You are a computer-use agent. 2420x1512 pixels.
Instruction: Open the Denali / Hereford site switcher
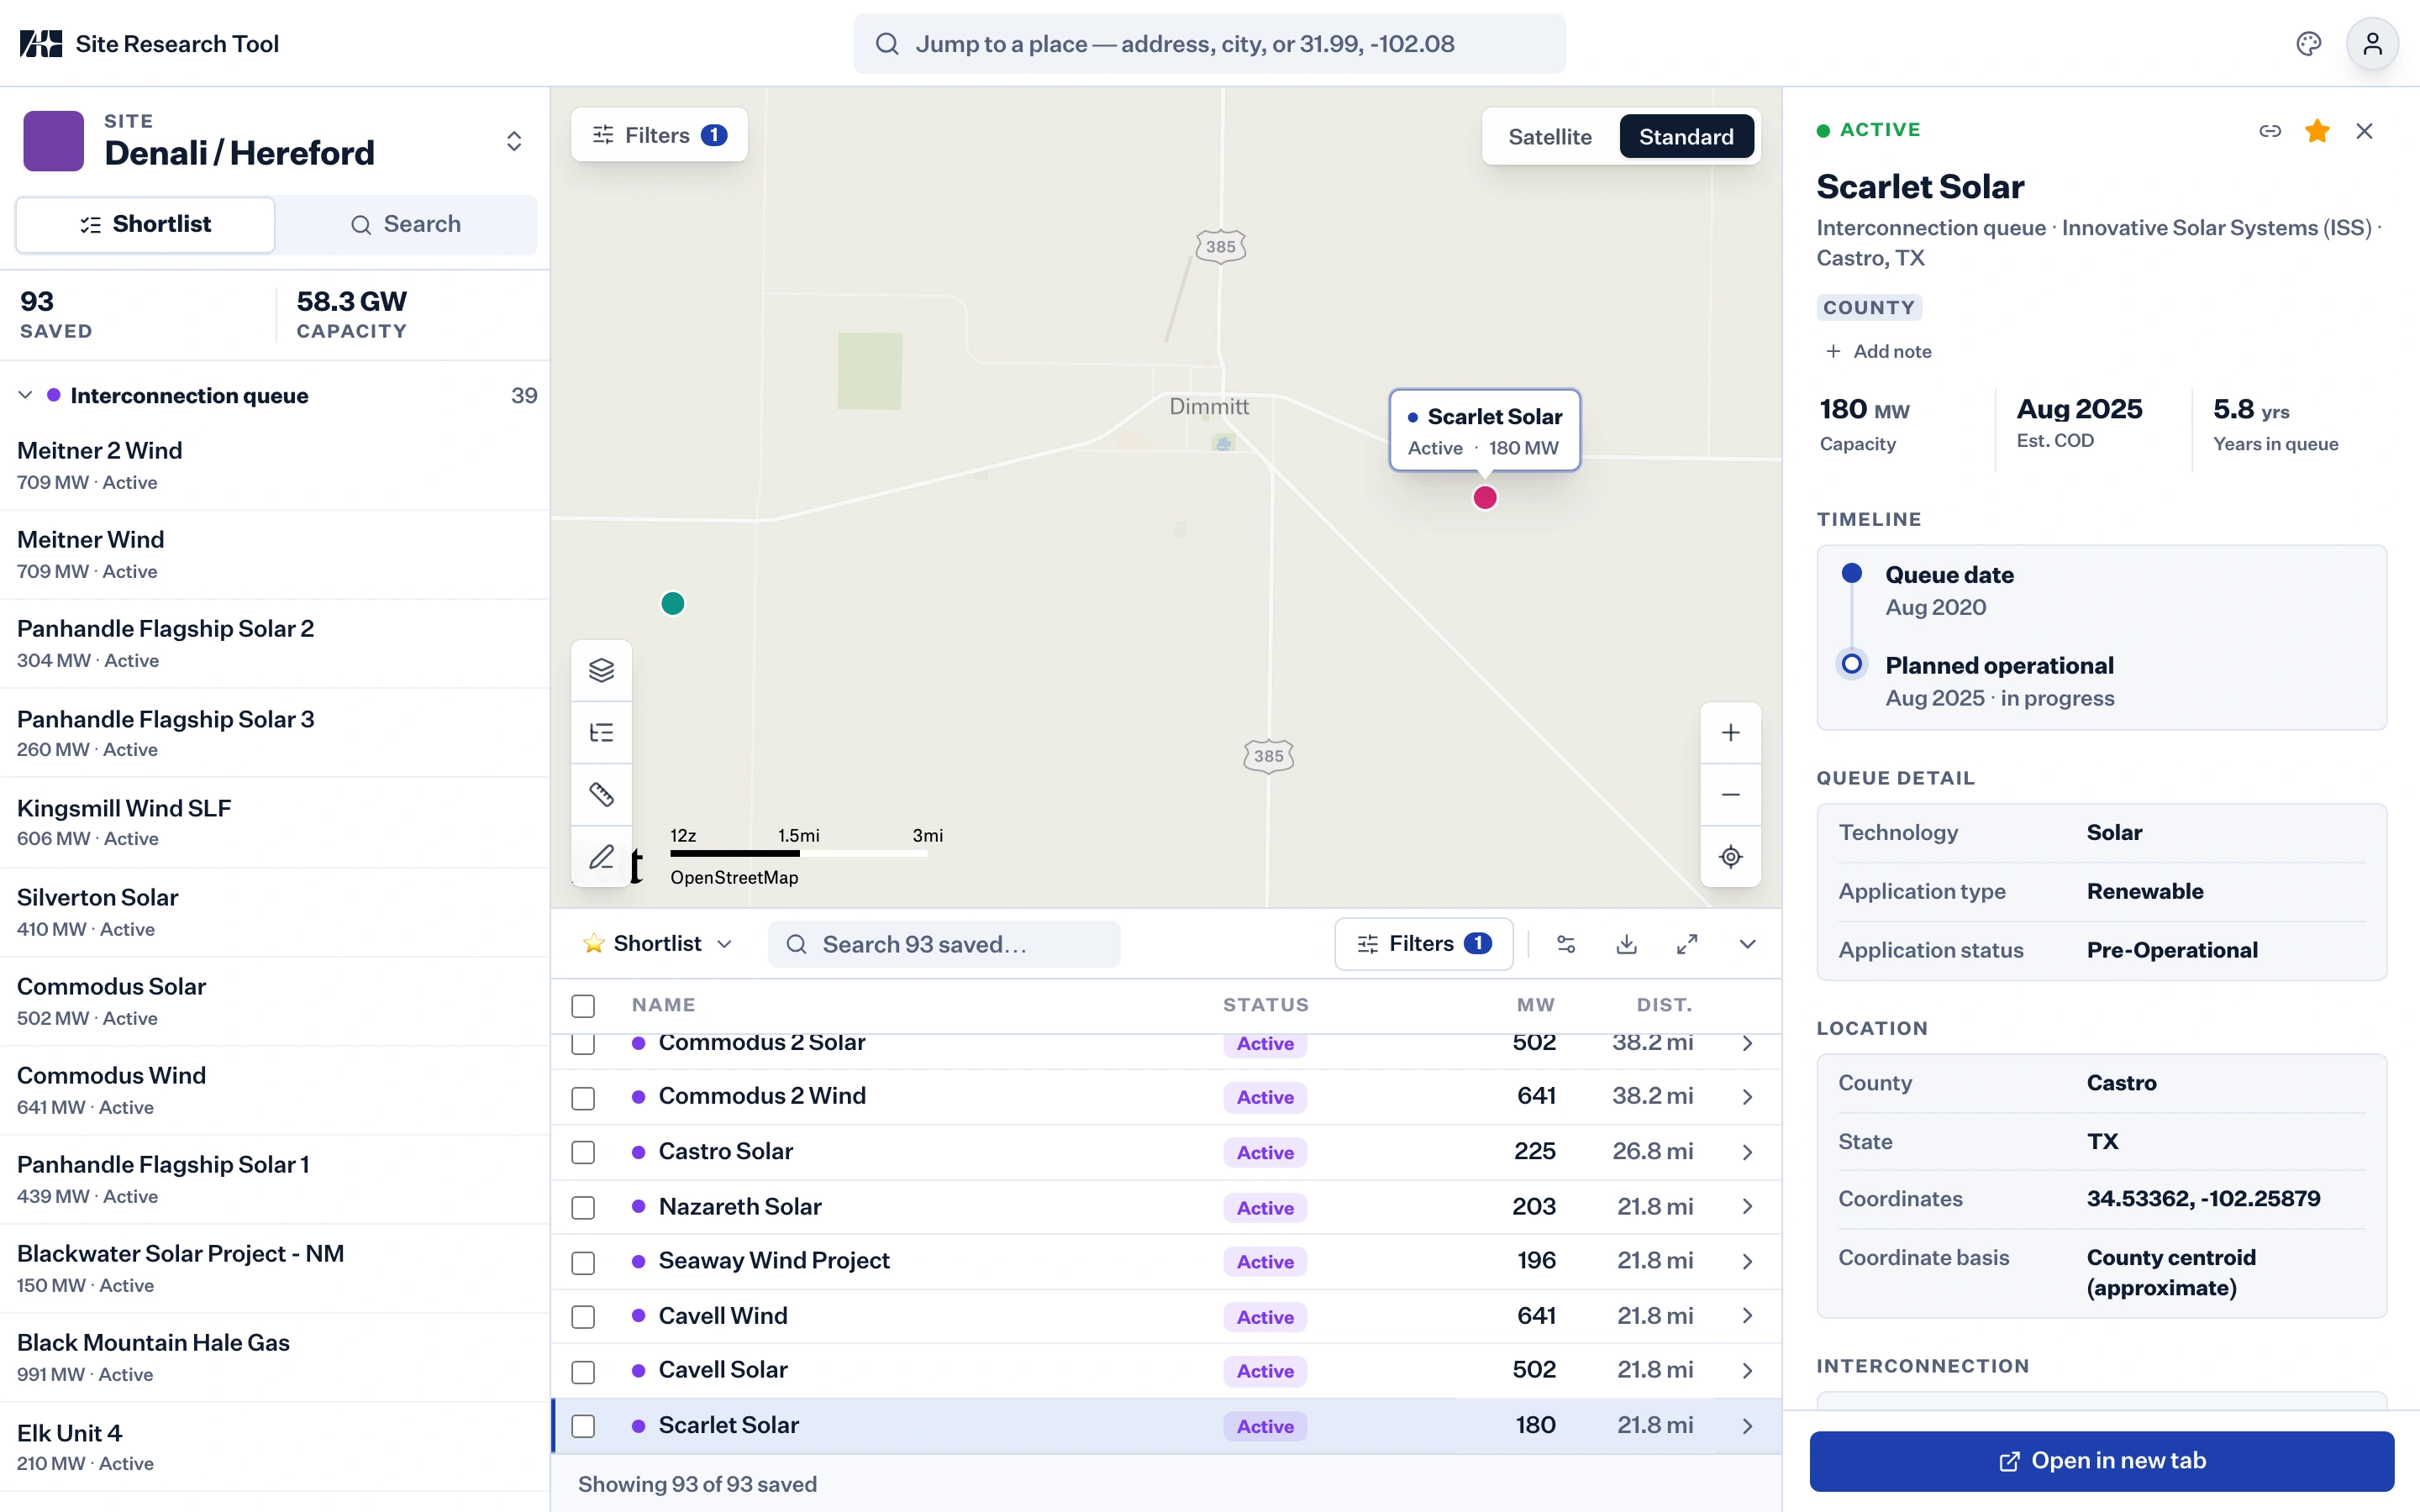[x=514, y=141]
